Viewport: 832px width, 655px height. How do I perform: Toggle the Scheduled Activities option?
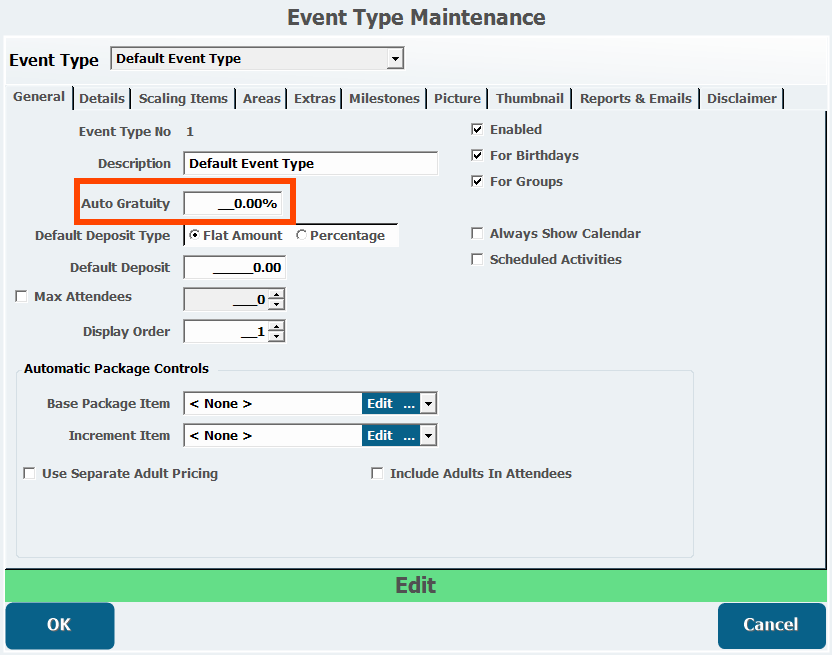tap(477, 259)
